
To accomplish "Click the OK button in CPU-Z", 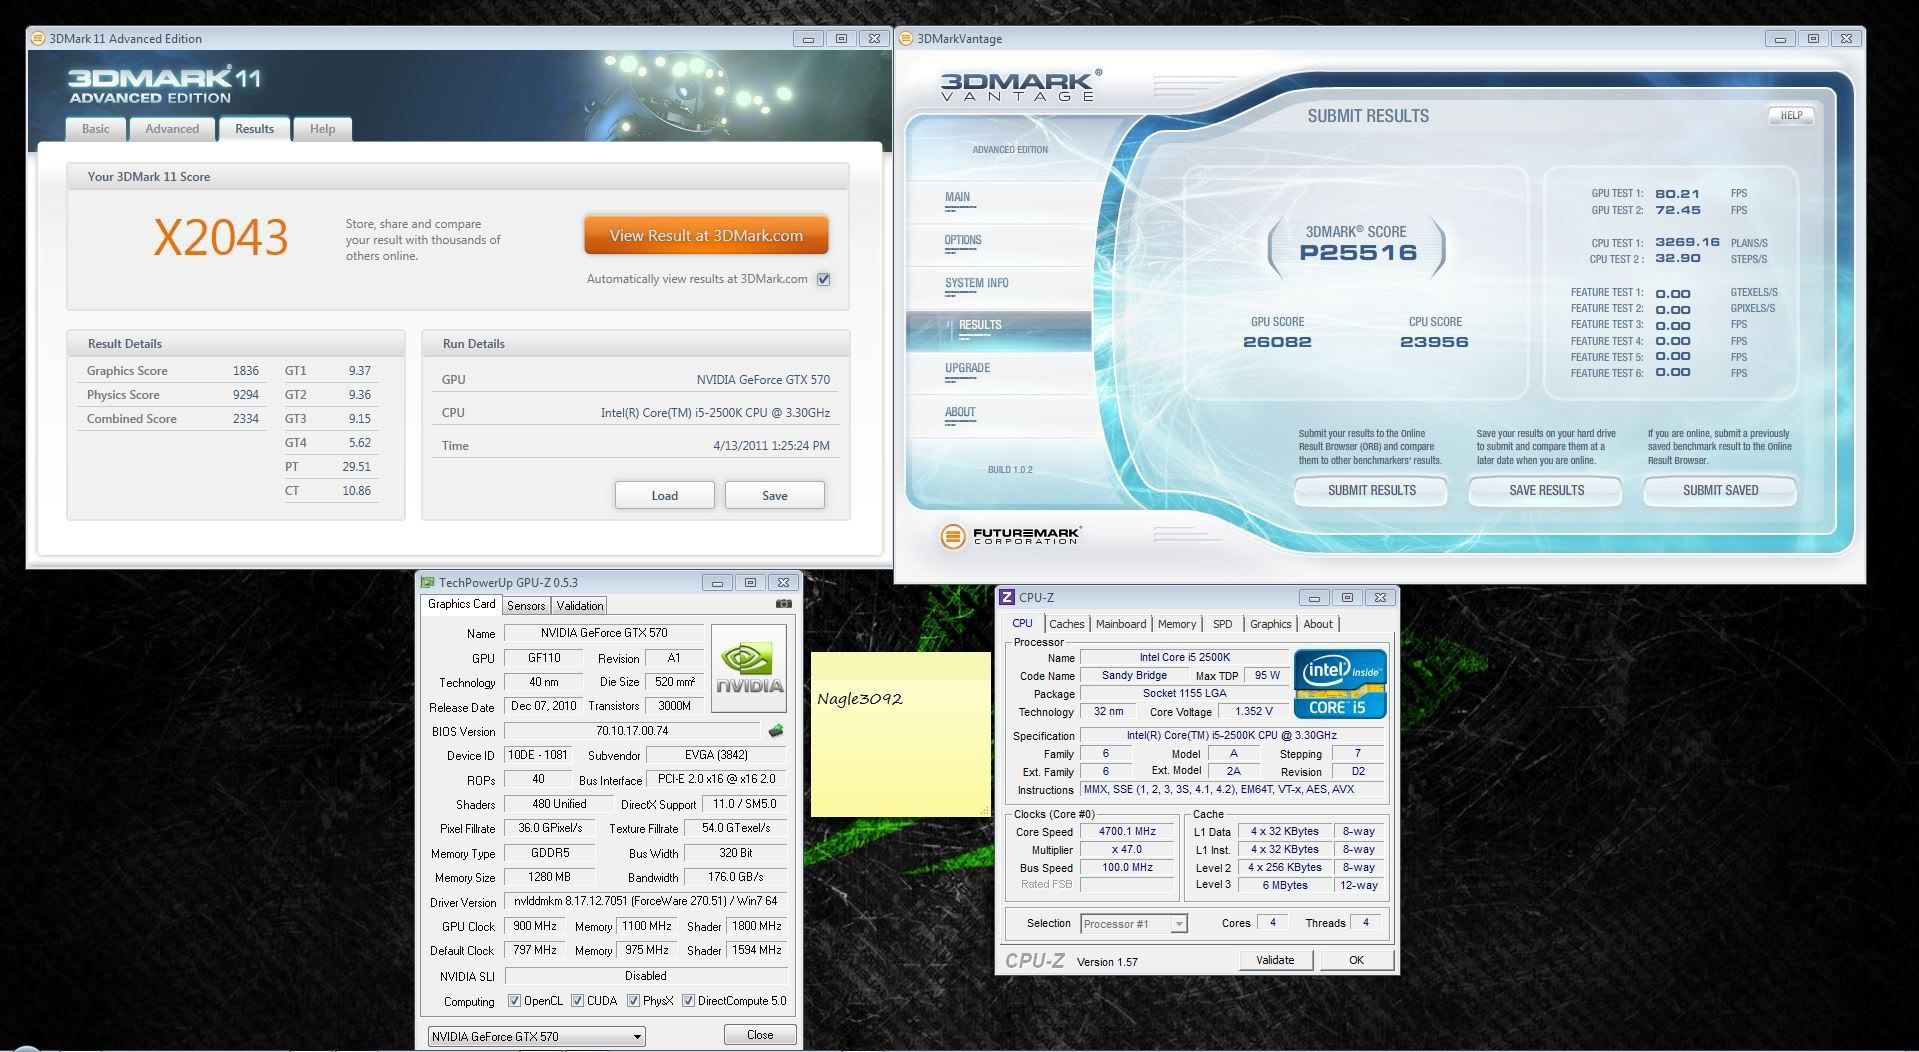I will coord(1356,960).
